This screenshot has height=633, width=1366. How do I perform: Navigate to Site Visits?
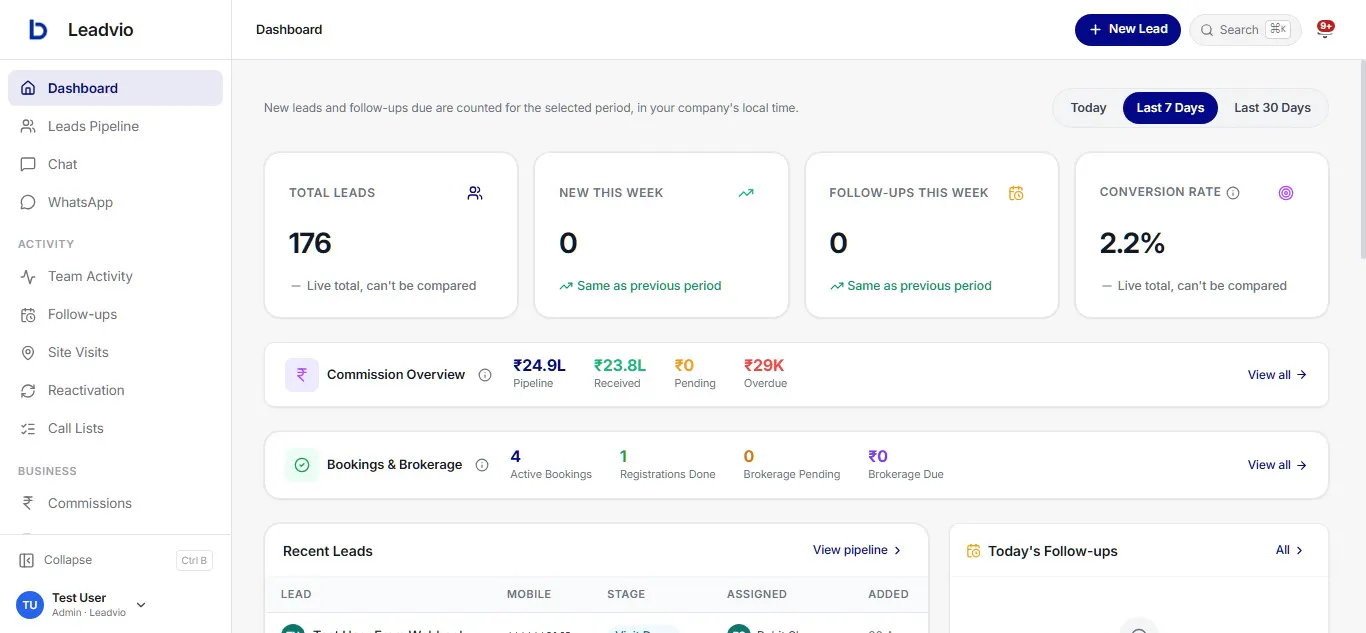[x=115, y=352]
